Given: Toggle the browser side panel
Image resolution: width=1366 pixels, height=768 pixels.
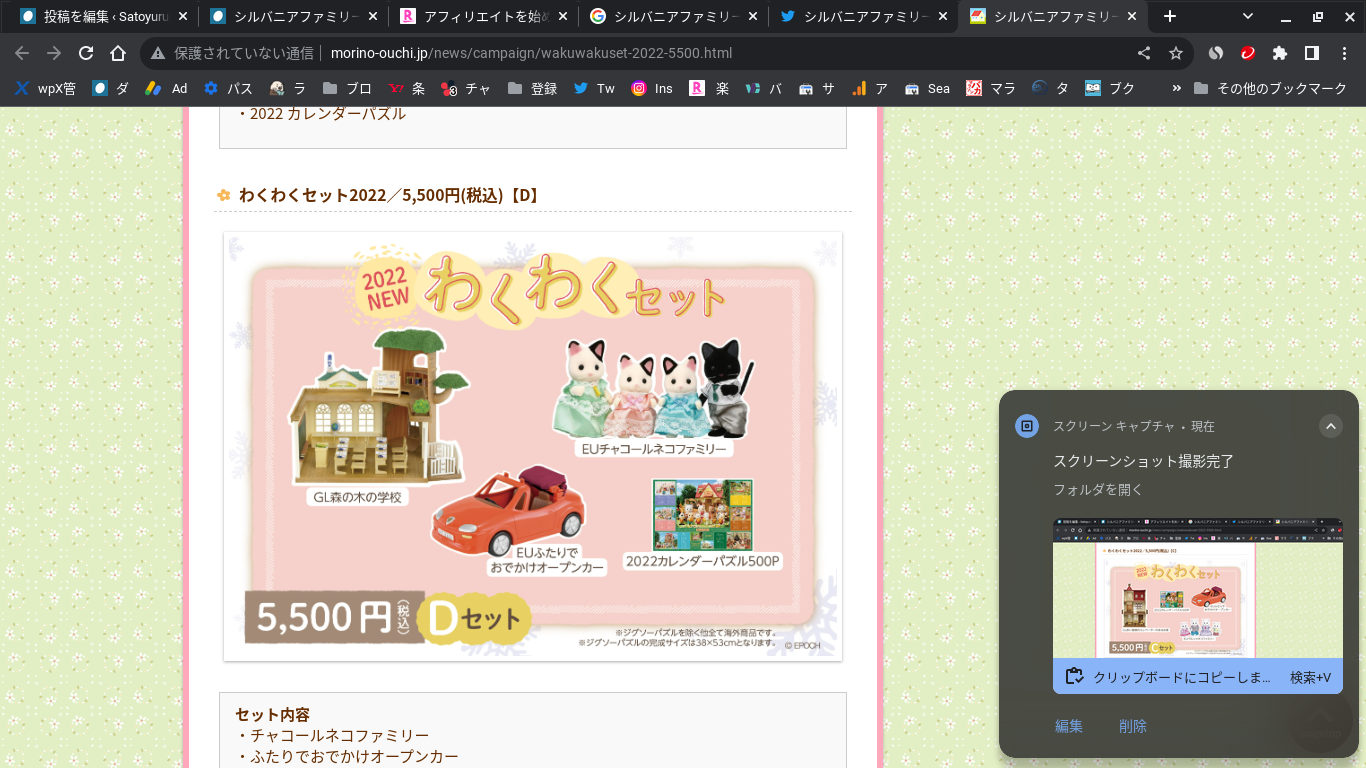Looking at the screenshot, I should click(1312, 53).
